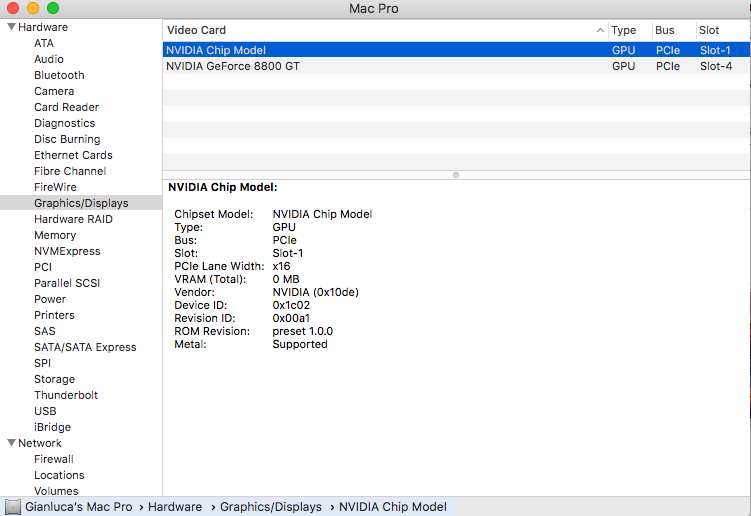Click the Mac Pro computer icon in path bar
Screen dimensions: 751x516
click(x=13, y=507)
